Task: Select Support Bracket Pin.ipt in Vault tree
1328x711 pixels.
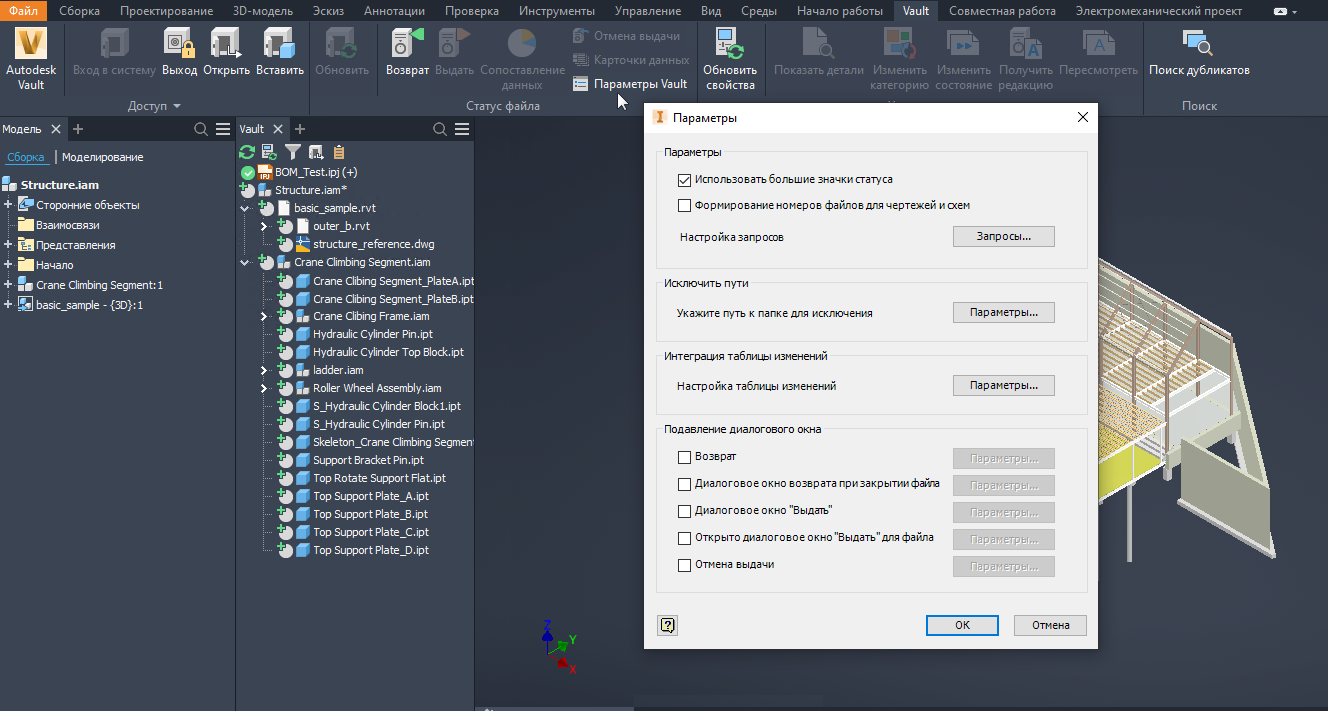Action: tap(368, 460)
